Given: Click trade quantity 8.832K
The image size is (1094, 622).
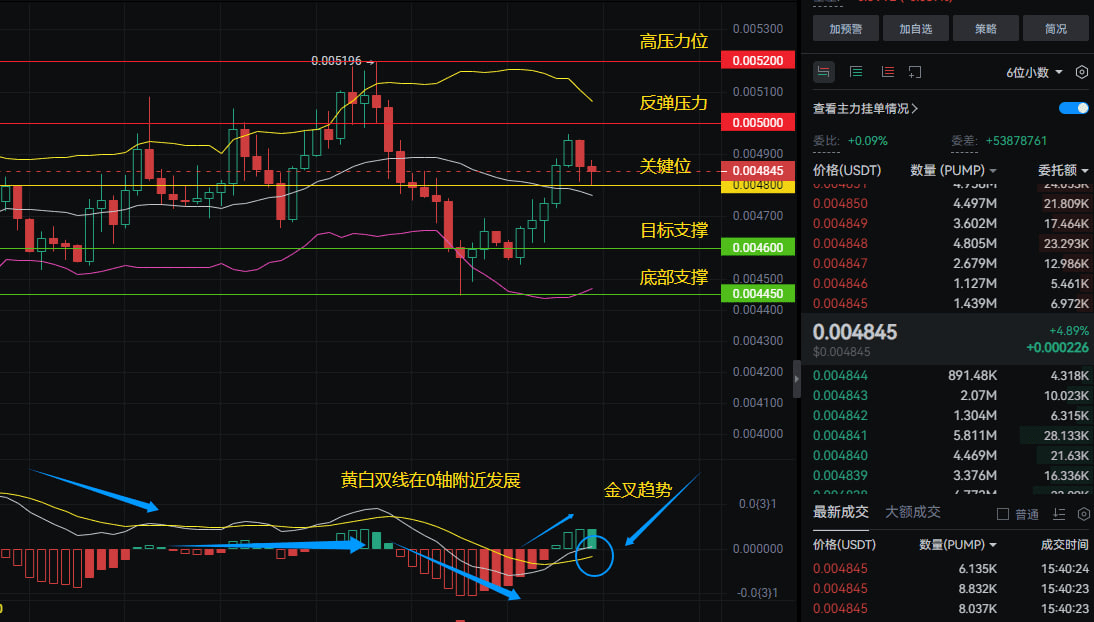Looking at the screenshot, I should [x=977, y=588].
